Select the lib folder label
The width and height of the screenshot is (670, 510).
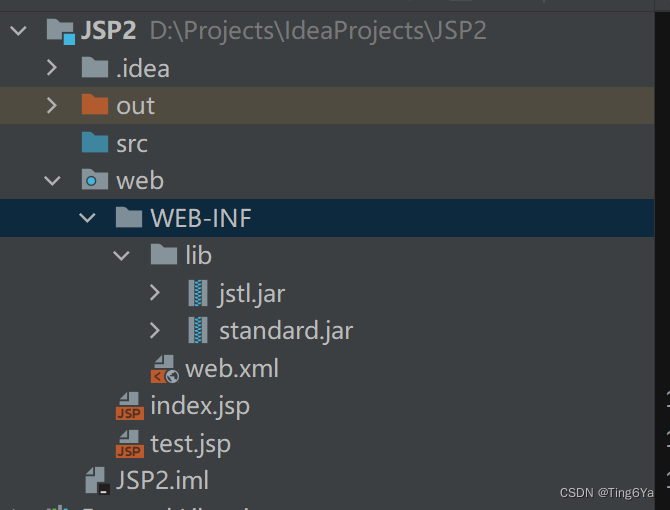[198, 255]
